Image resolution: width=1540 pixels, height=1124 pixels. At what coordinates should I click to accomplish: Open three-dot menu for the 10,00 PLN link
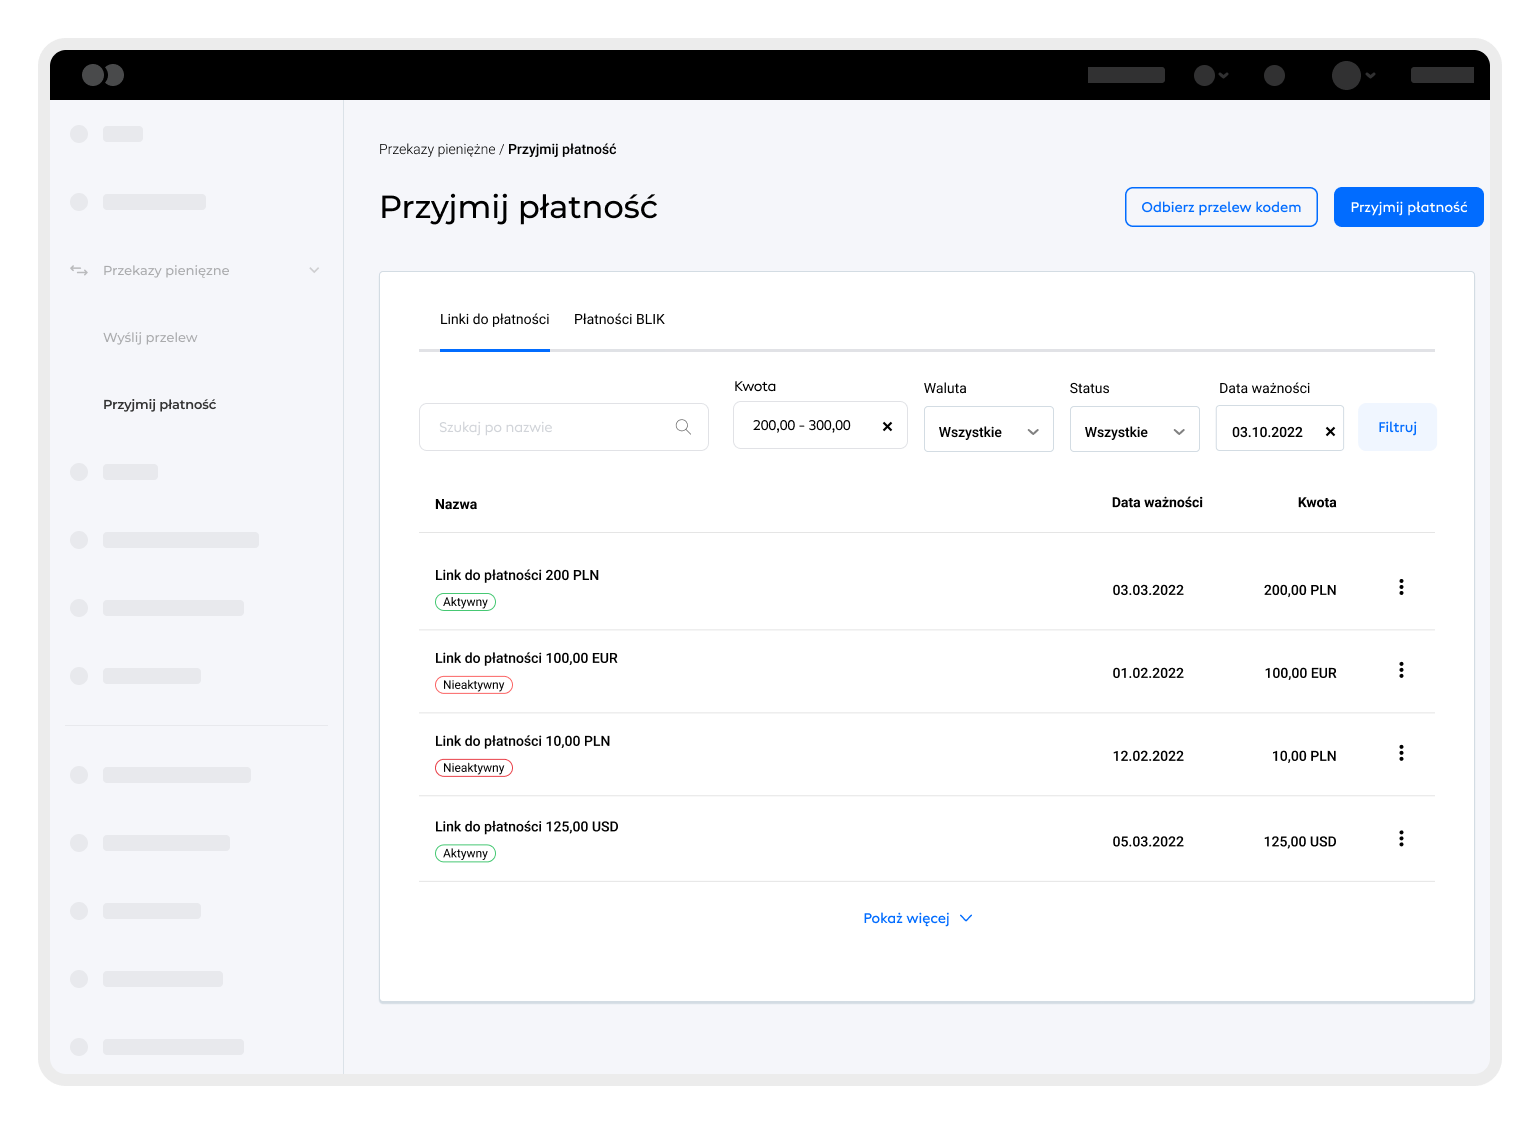point(1401,754)
